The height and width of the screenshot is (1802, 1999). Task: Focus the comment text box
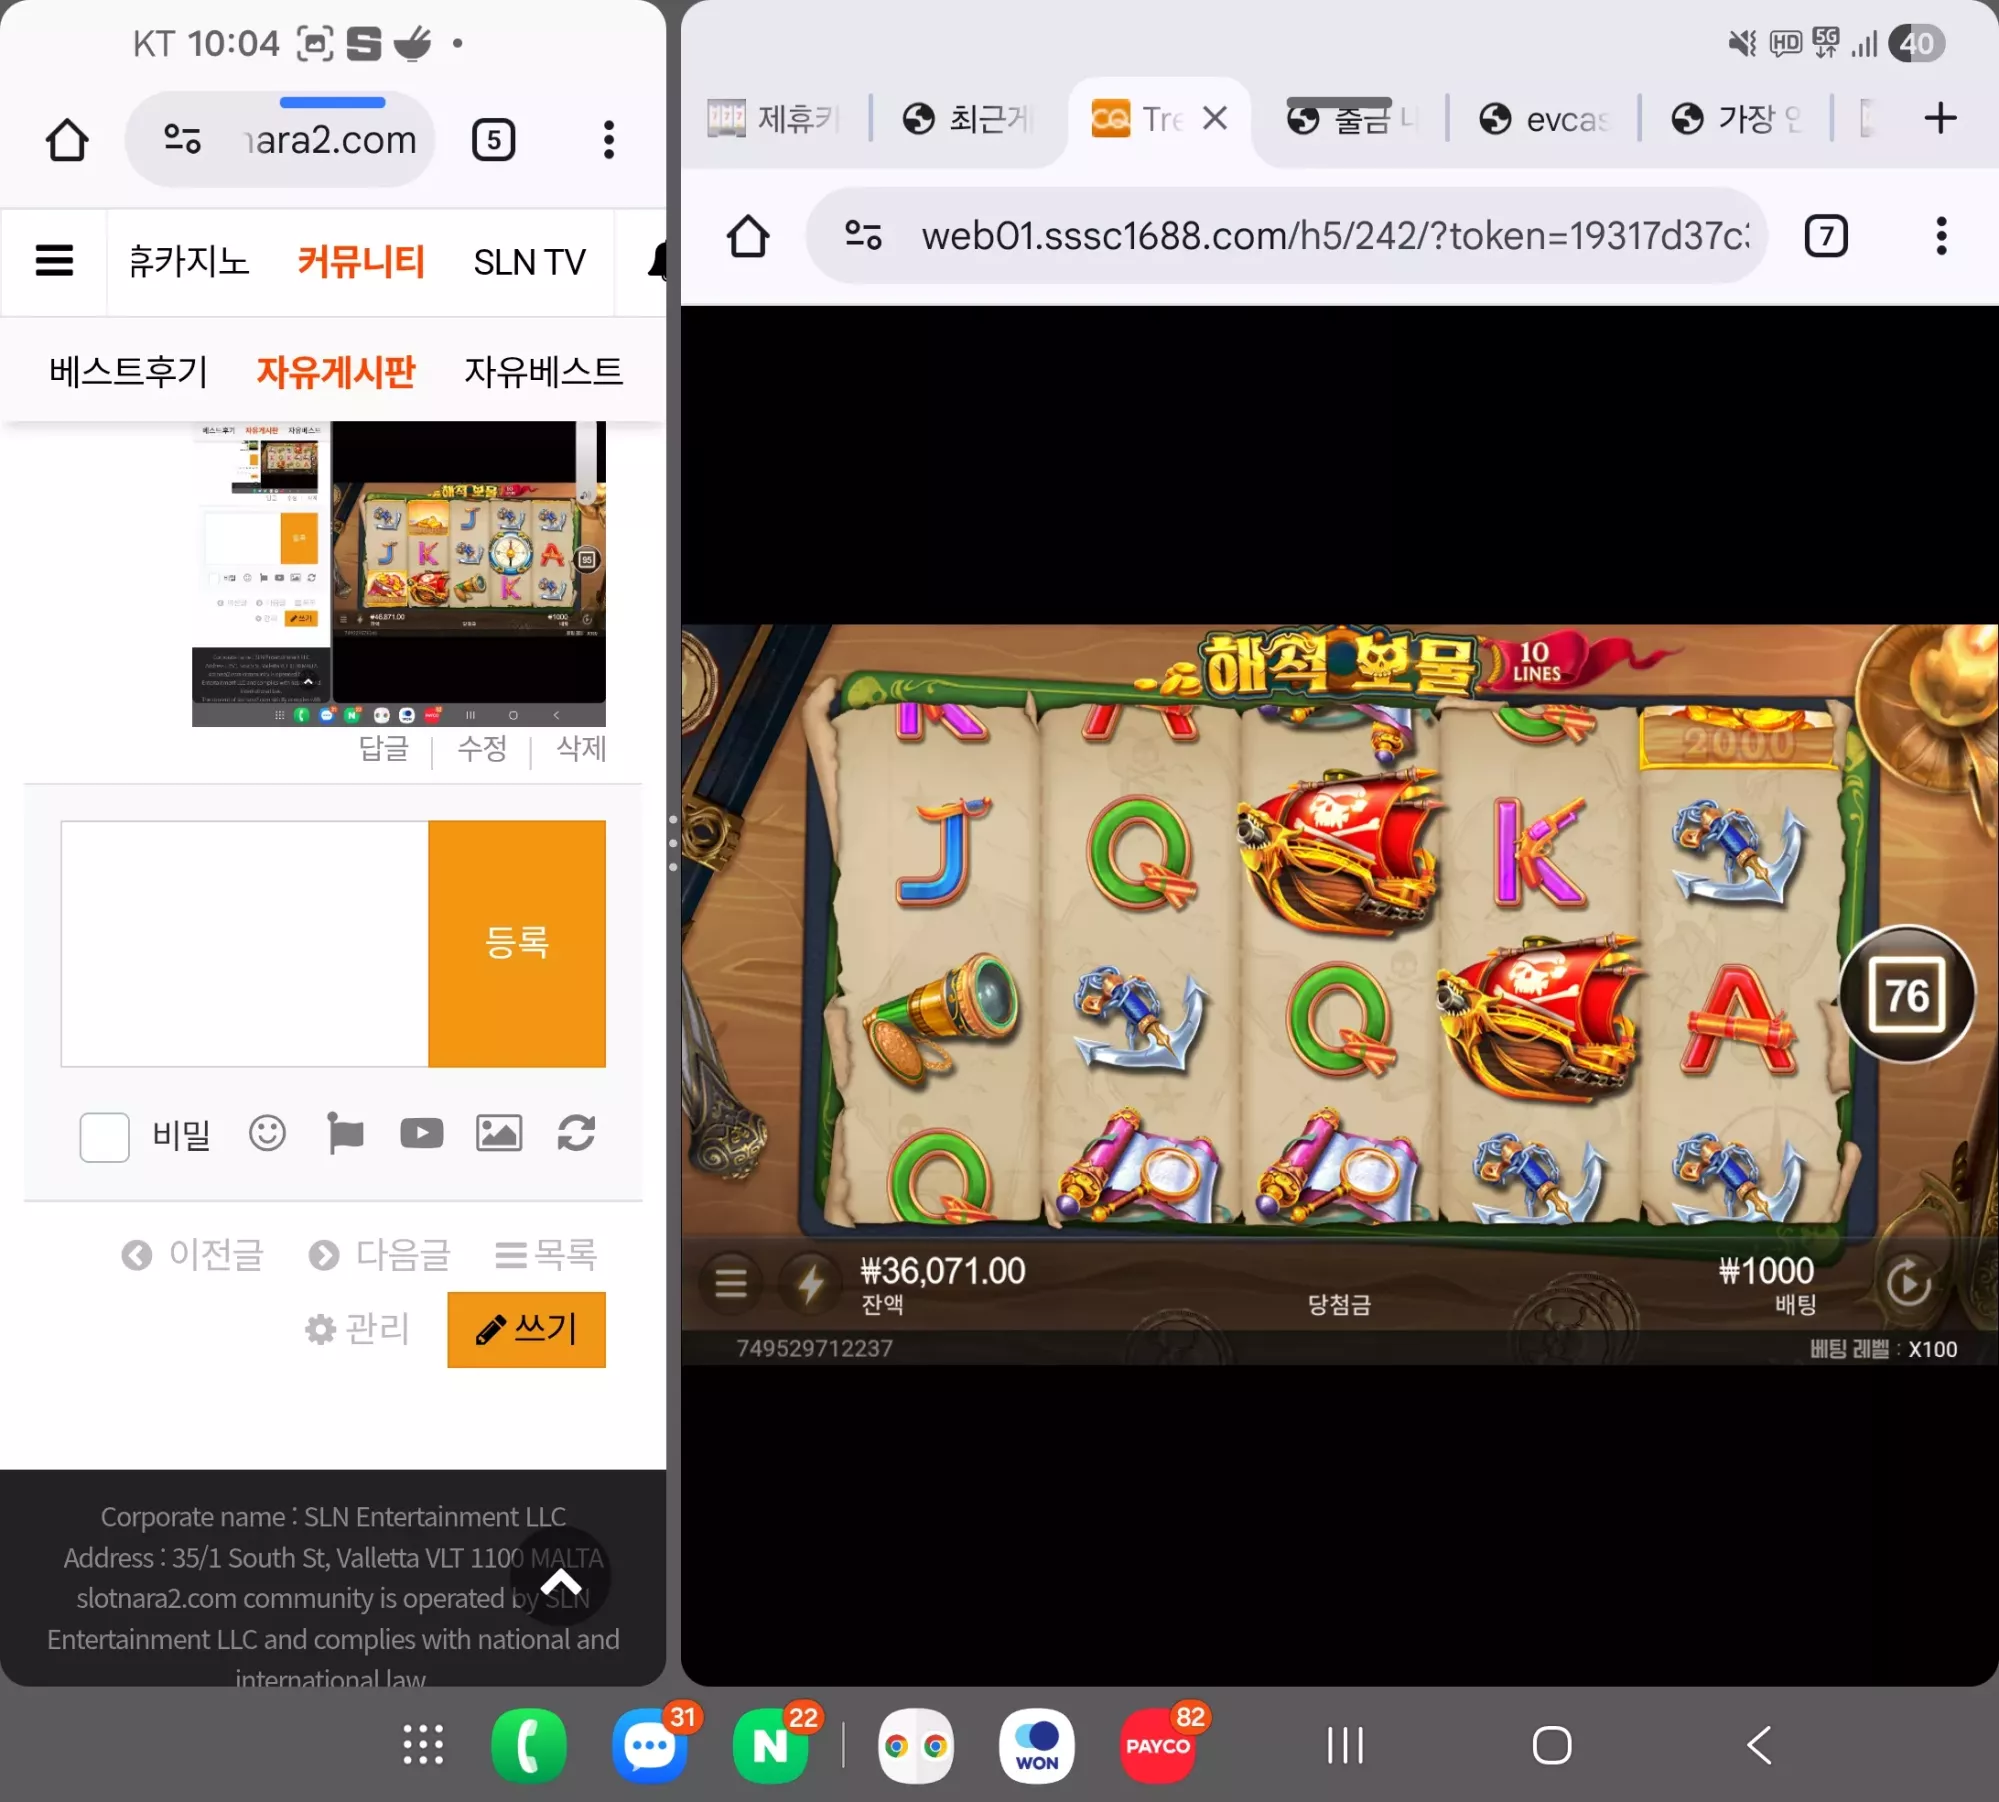(245, 944)
